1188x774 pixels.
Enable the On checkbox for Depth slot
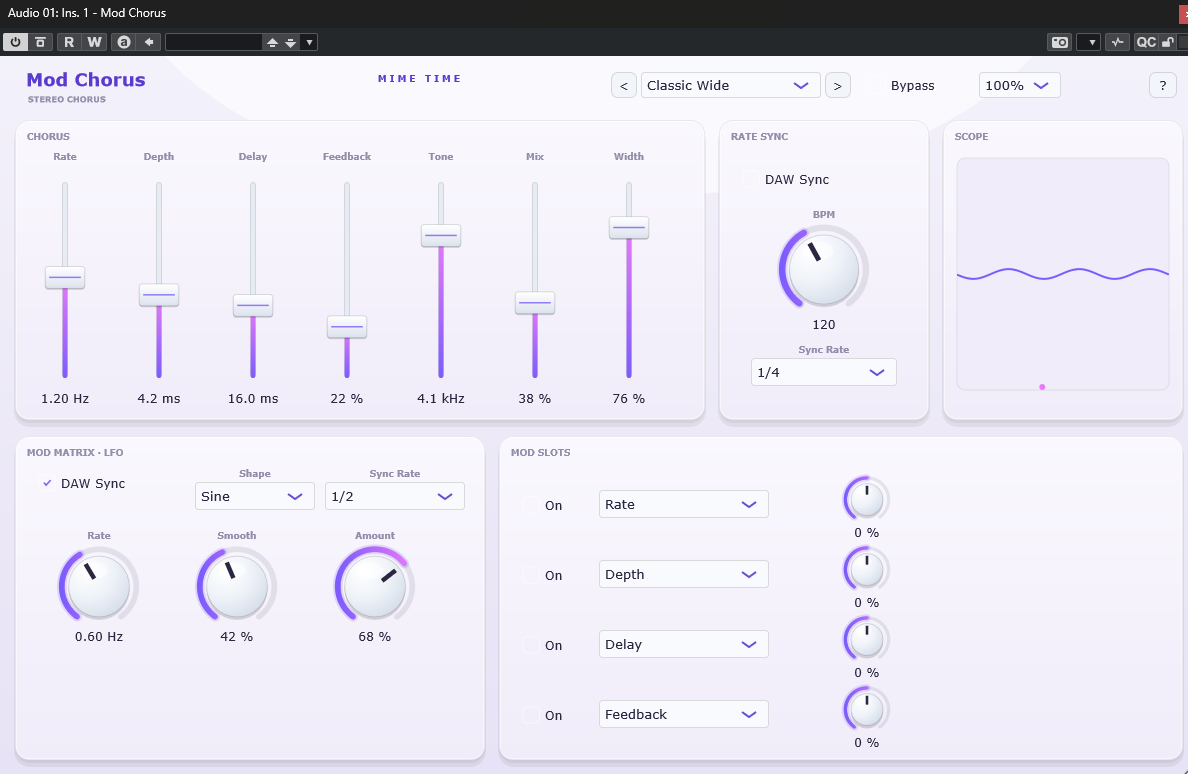(531, 575)
